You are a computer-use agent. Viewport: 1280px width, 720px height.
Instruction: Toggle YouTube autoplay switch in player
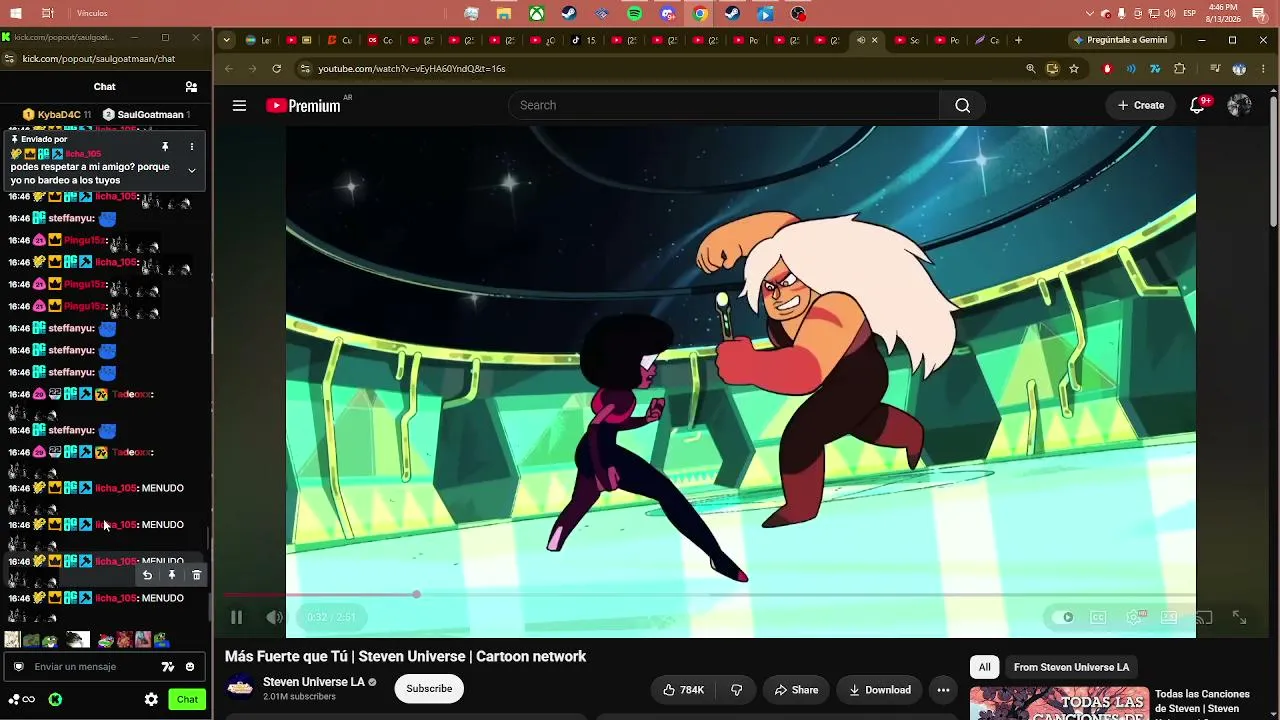(x=1064, y=617)
